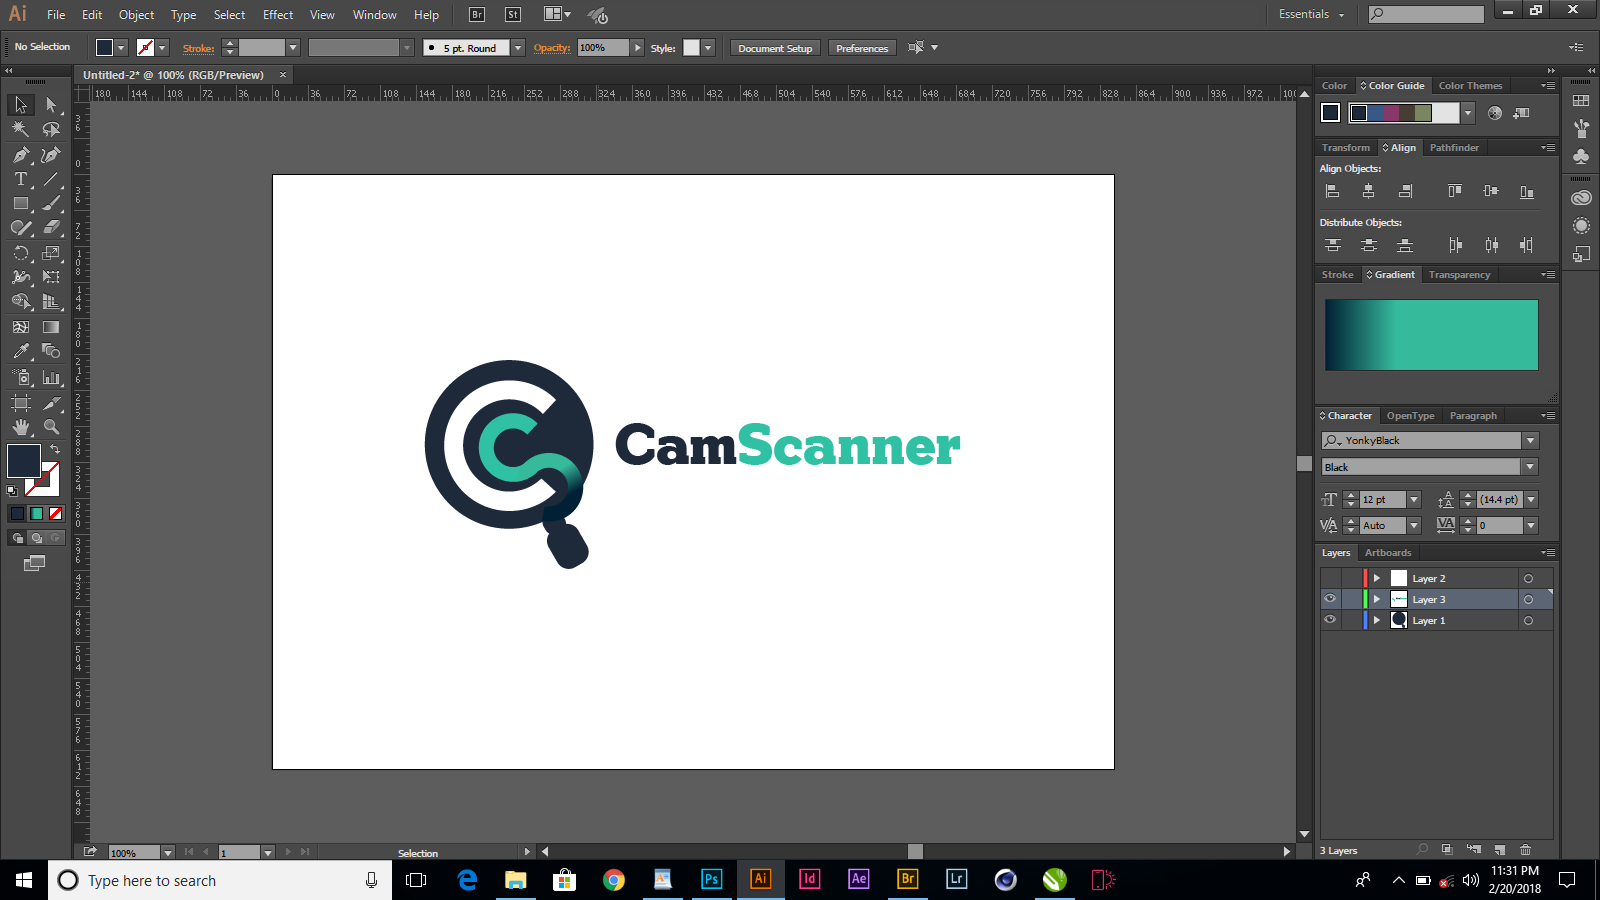Viewport: 1600px width, 900px height.
Task: Click the Preferences button
Action: pyautogui.click(x=862, y=48)
